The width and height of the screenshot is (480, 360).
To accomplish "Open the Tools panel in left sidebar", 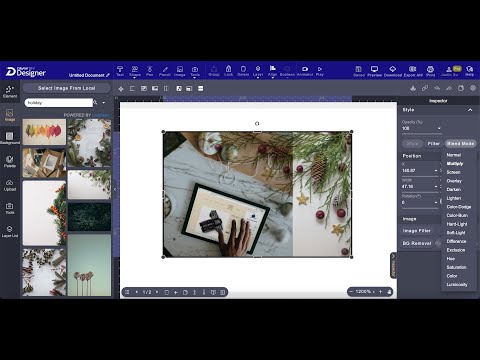I will tap(10, 208).
